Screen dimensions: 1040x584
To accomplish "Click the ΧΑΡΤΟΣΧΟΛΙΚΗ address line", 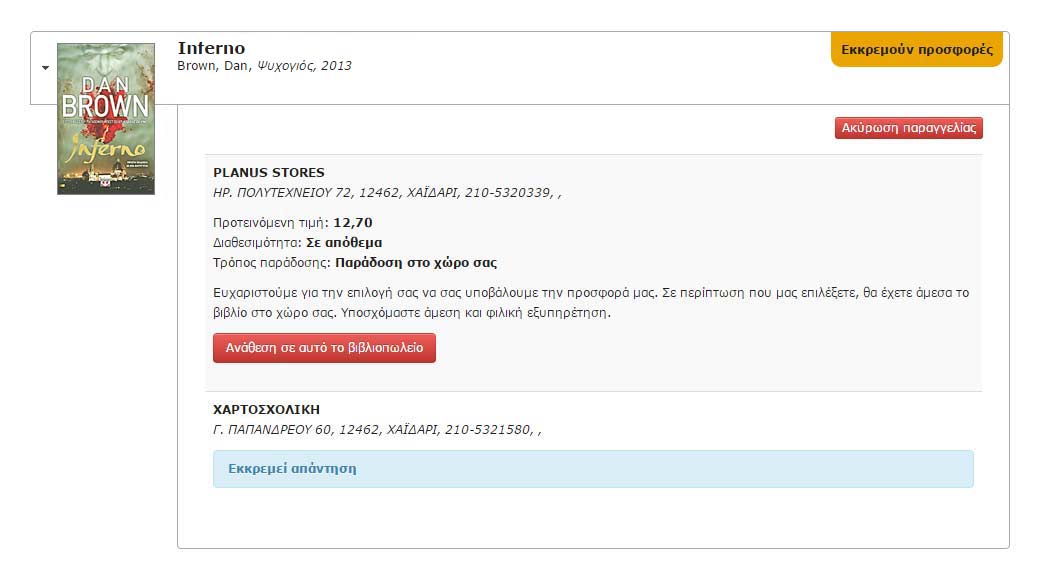I will point(377,429).
